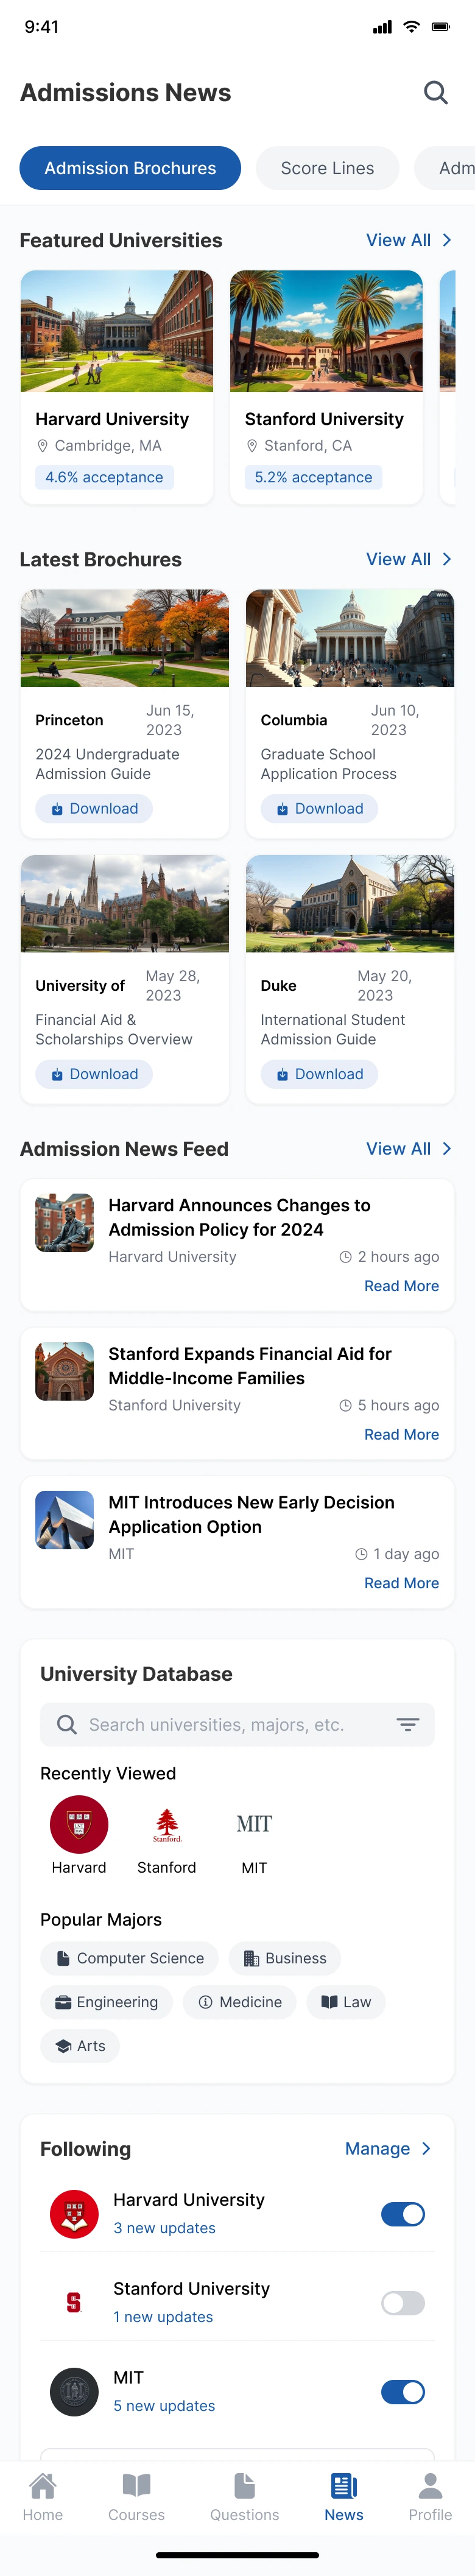Viewport: 475px width, 2576px height.
Task: Tap the MIT logo under Recently Viewed
Action: click(254, 1824)
